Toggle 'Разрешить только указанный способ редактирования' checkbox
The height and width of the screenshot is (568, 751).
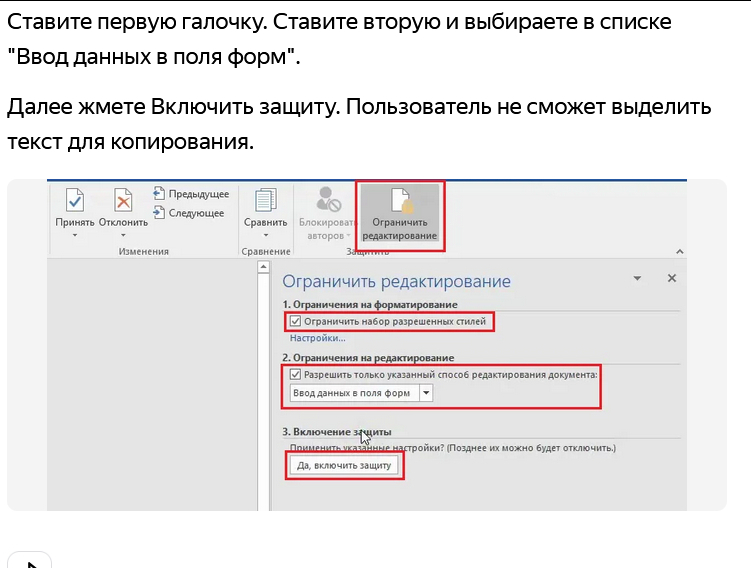[296, 375]
